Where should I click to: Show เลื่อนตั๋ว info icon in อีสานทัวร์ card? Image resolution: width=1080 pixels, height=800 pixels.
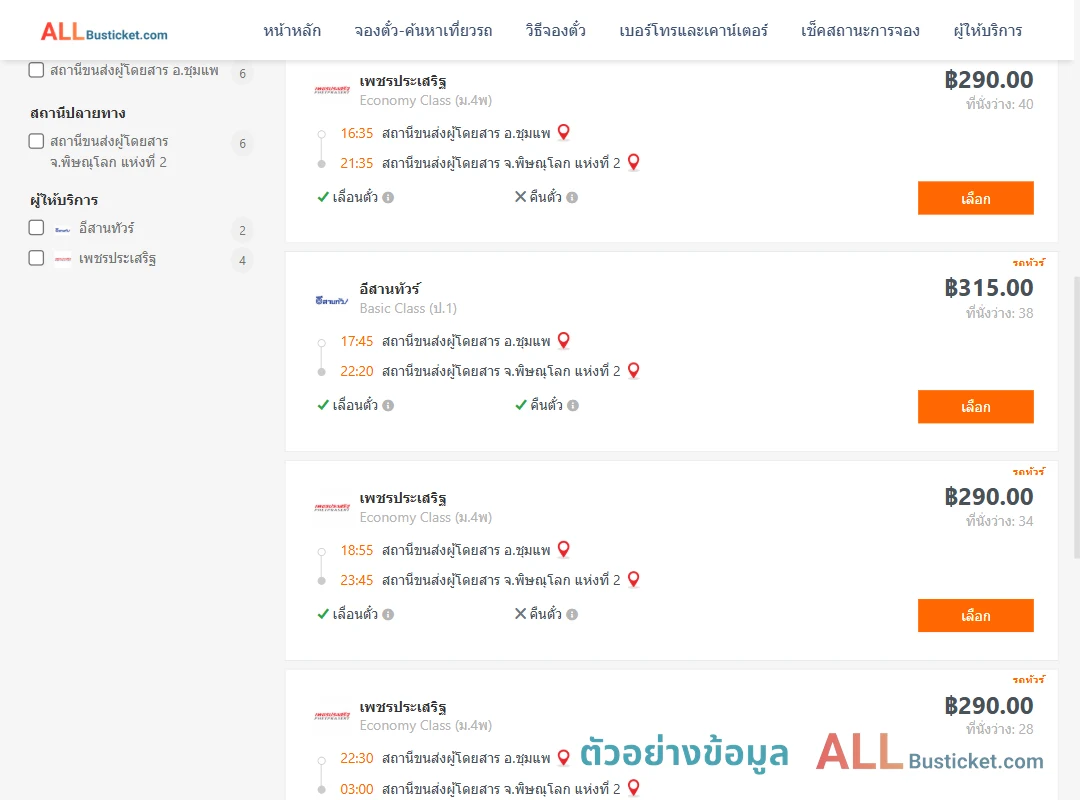point(388,406)
